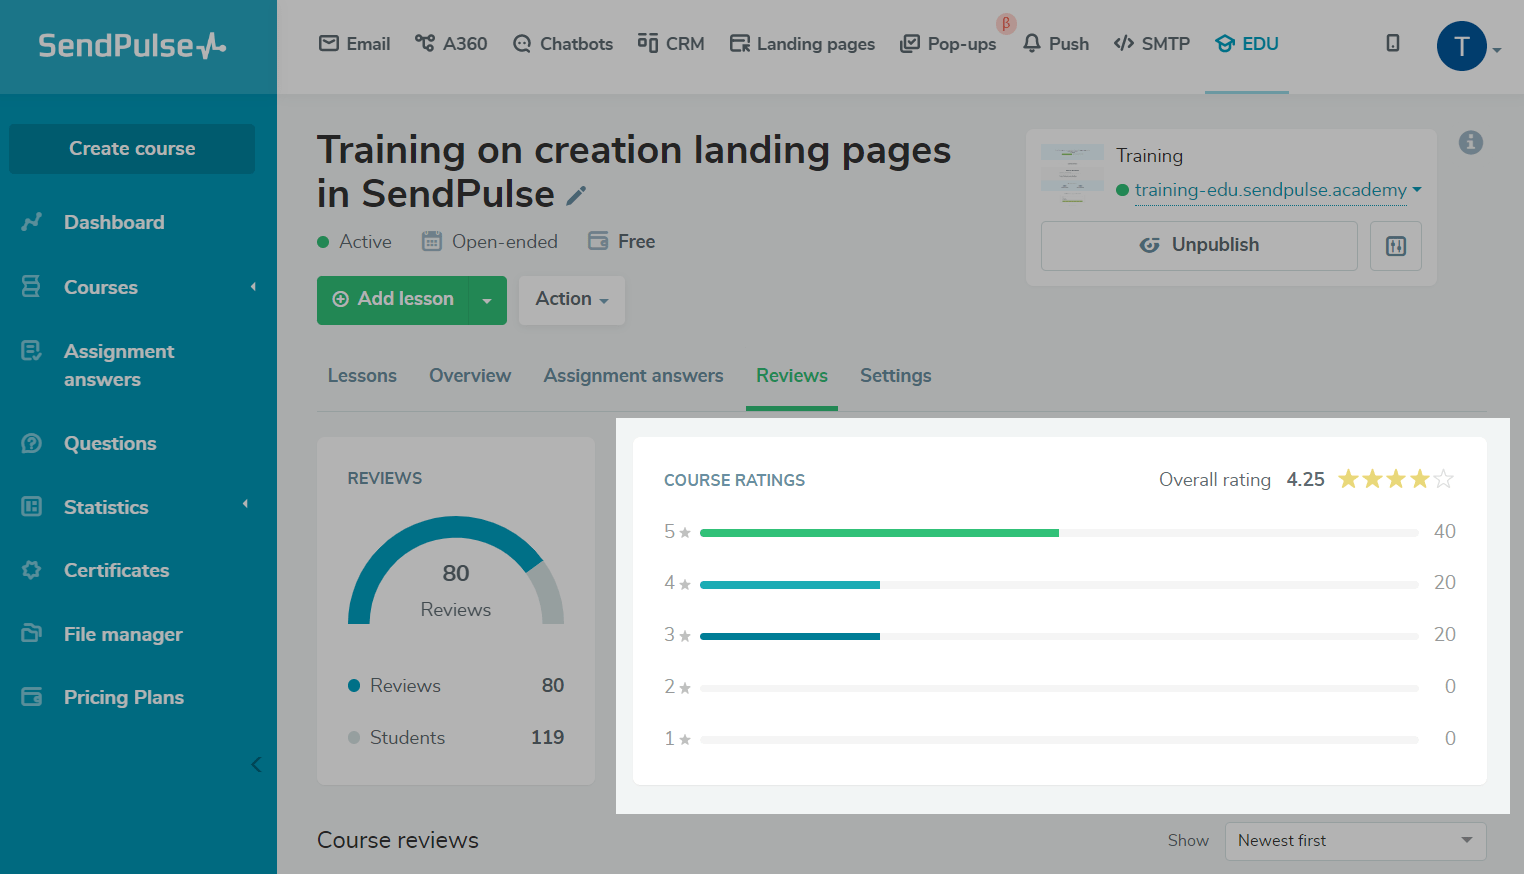This screenshot has width=1524, height=874.
Task: Collapse the sidebar with the chevron
Action: point(256,765)
